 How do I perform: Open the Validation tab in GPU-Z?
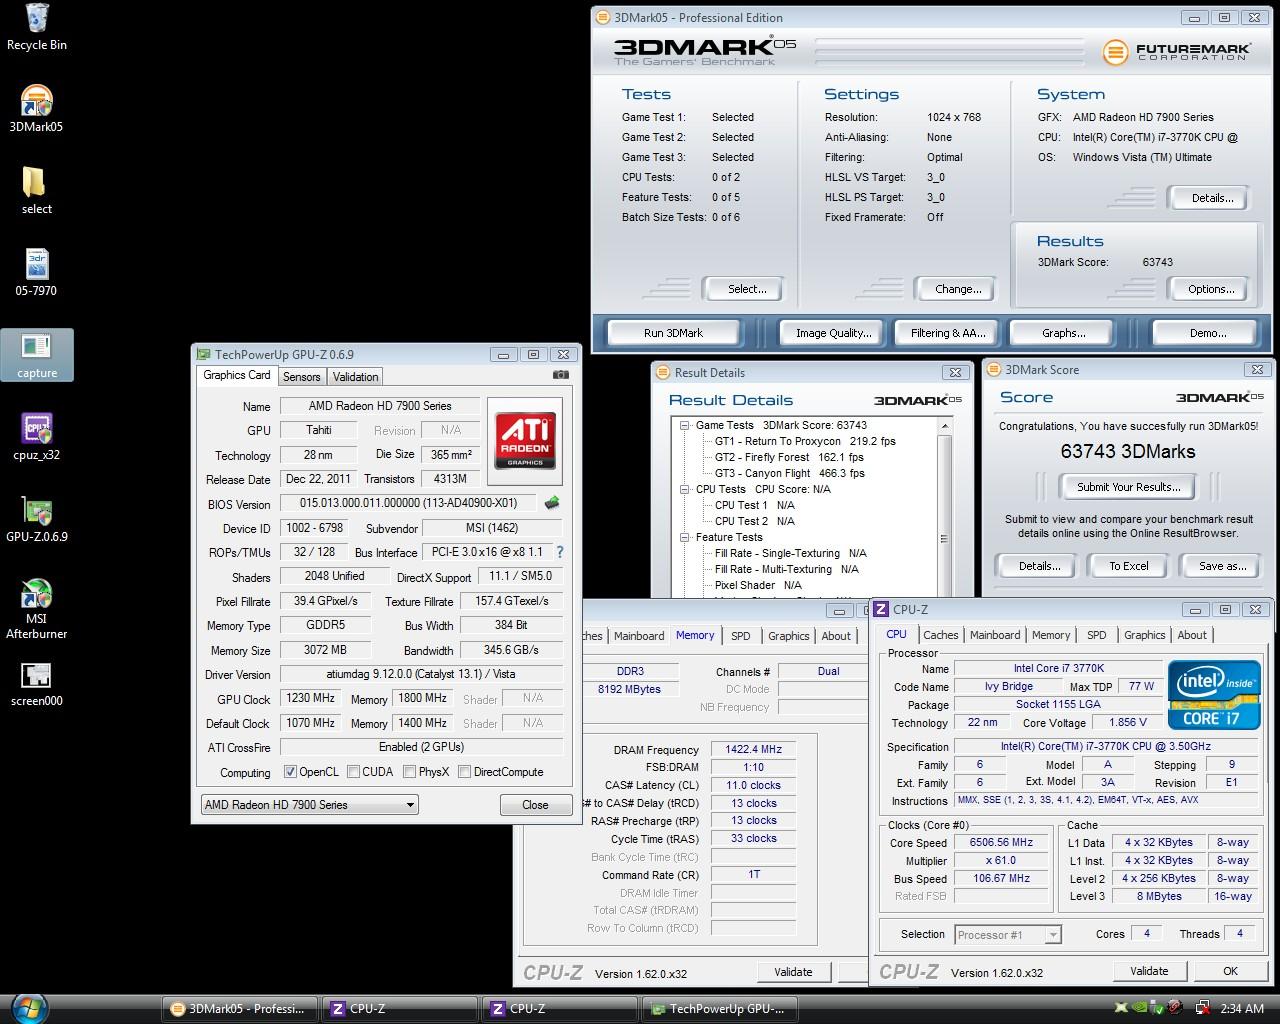pyautogui.click(x=356, y=377)
